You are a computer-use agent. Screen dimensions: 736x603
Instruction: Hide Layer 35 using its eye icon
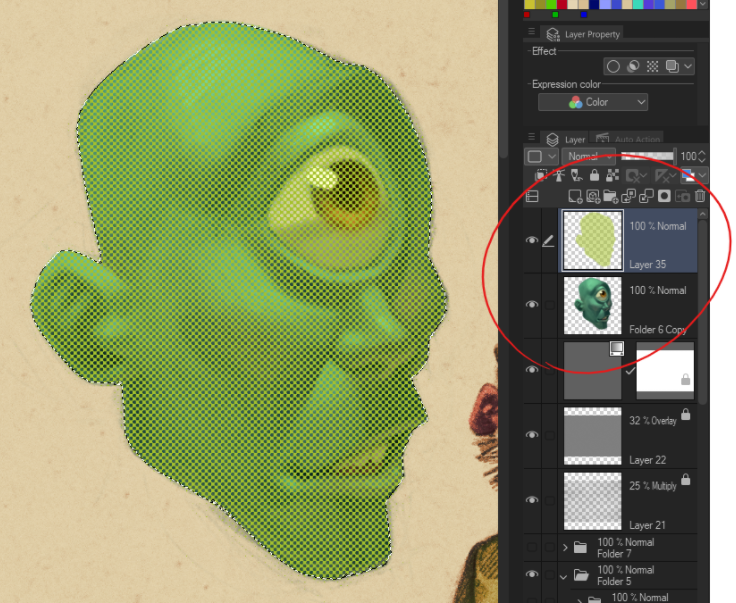click(x=531, y=240)
